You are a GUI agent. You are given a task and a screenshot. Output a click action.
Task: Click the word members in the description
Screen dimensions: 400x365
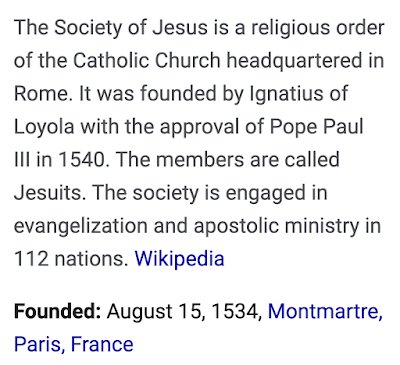200,160
